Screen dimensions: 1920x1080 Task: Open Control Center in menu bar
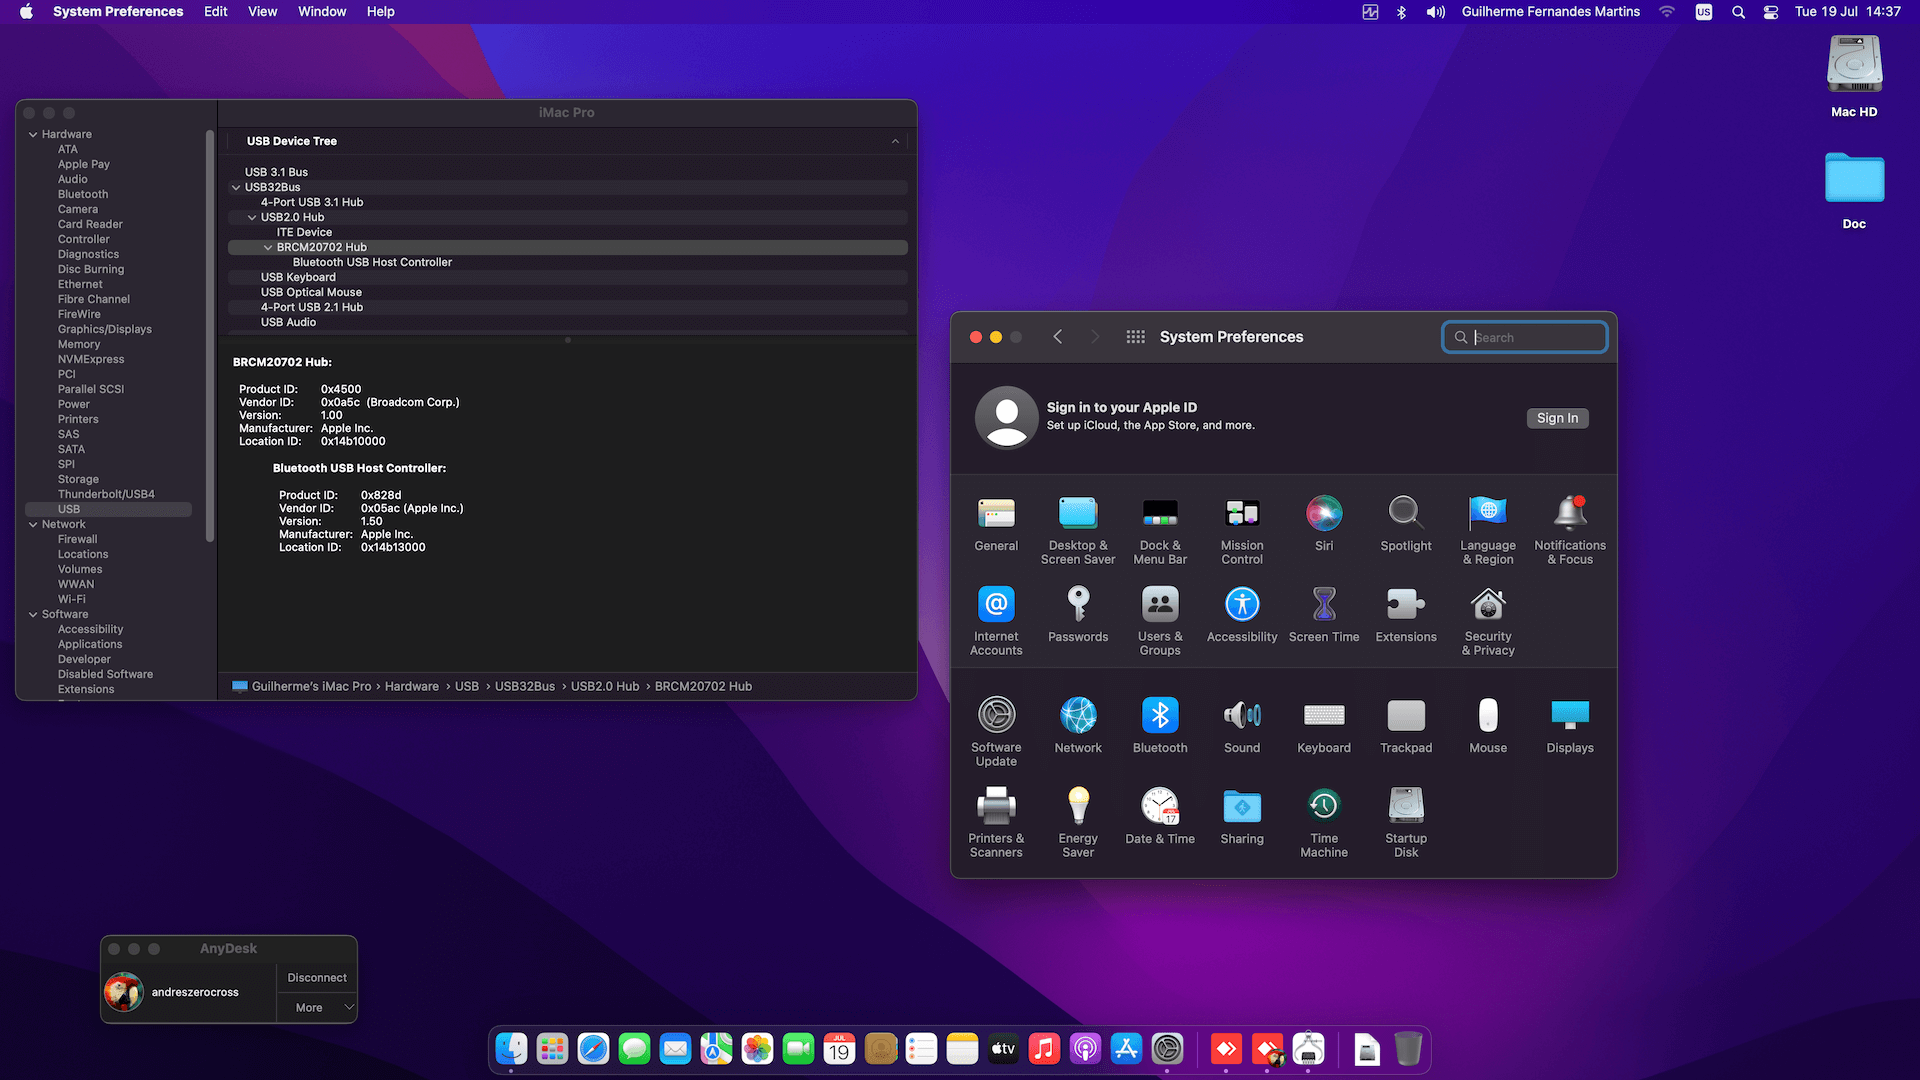1770,12
